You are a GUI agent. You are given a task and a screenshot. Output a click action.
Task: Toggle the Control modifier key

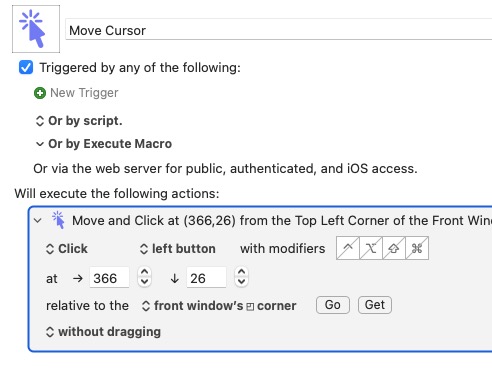(348, 248)
